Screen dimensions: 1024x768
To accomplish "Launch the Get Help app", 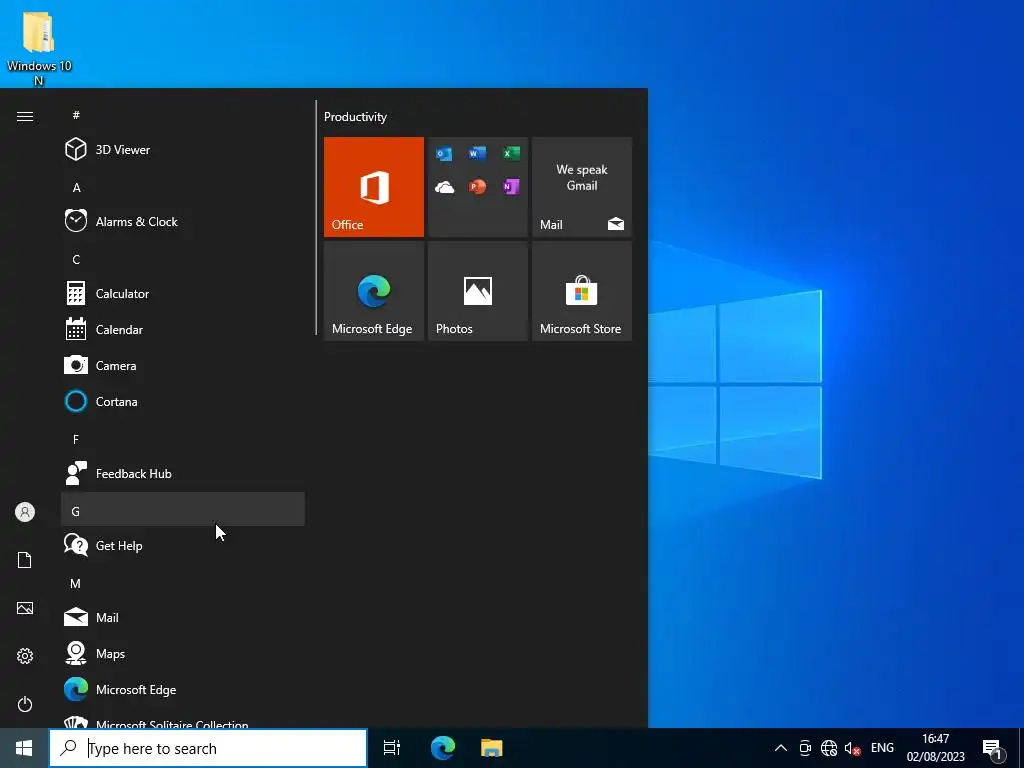I will tap(183, 545).
